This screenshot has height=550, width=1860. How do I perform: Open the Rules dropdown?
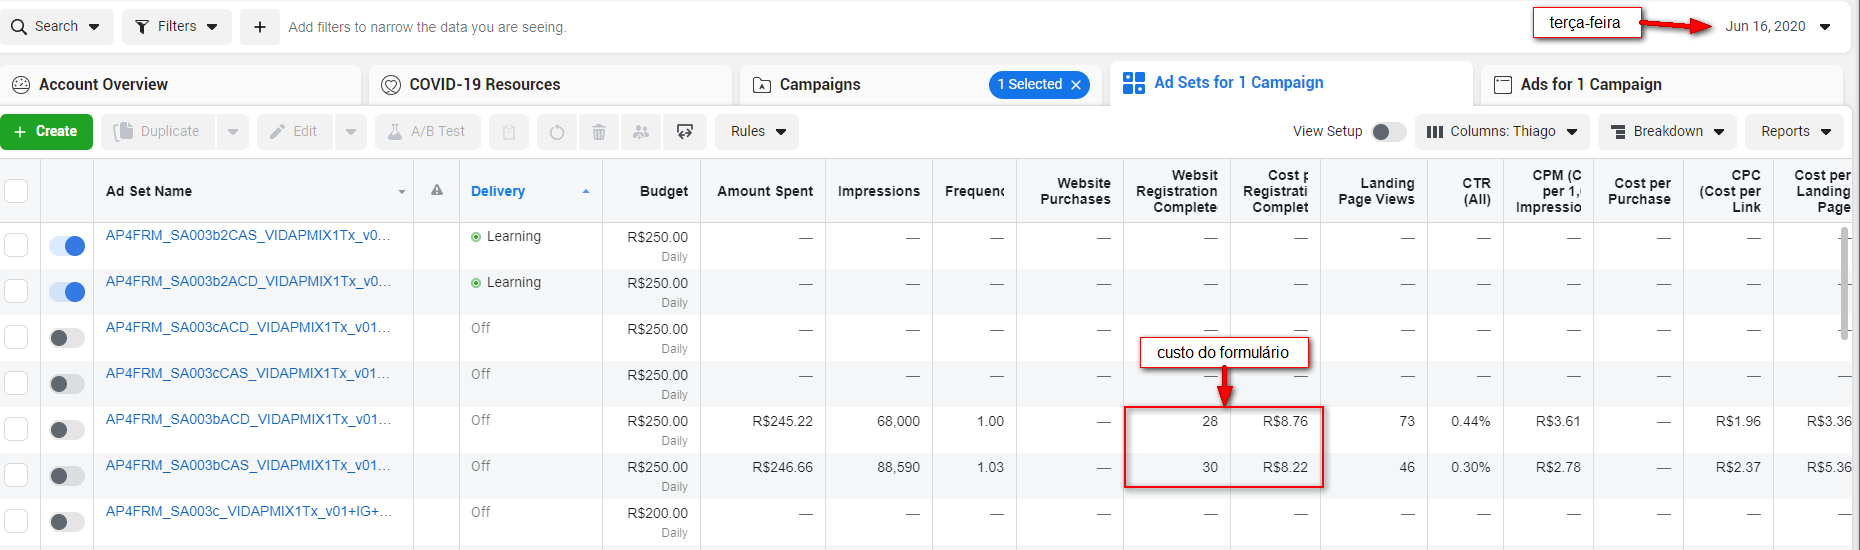tap(757, 132)
